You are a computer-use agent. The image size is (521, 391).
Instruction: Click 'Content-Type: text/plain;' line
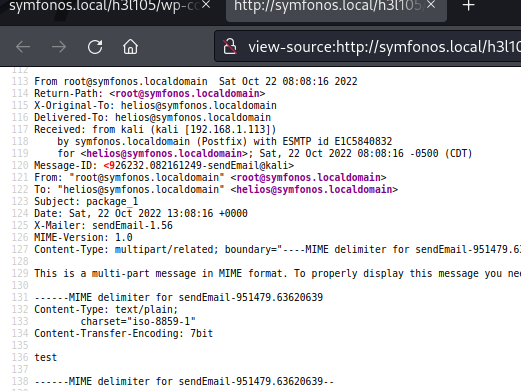point(106,309)
